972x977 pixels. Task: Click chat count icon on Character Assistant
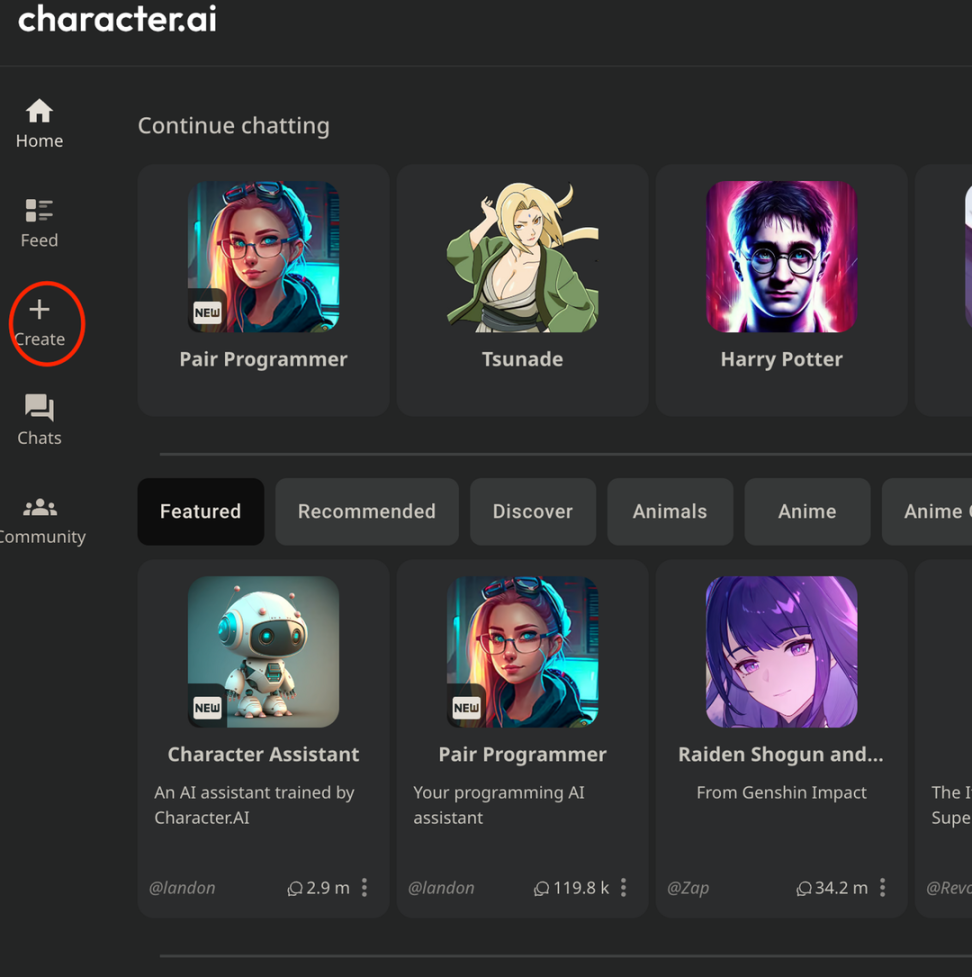pos(295,888)
